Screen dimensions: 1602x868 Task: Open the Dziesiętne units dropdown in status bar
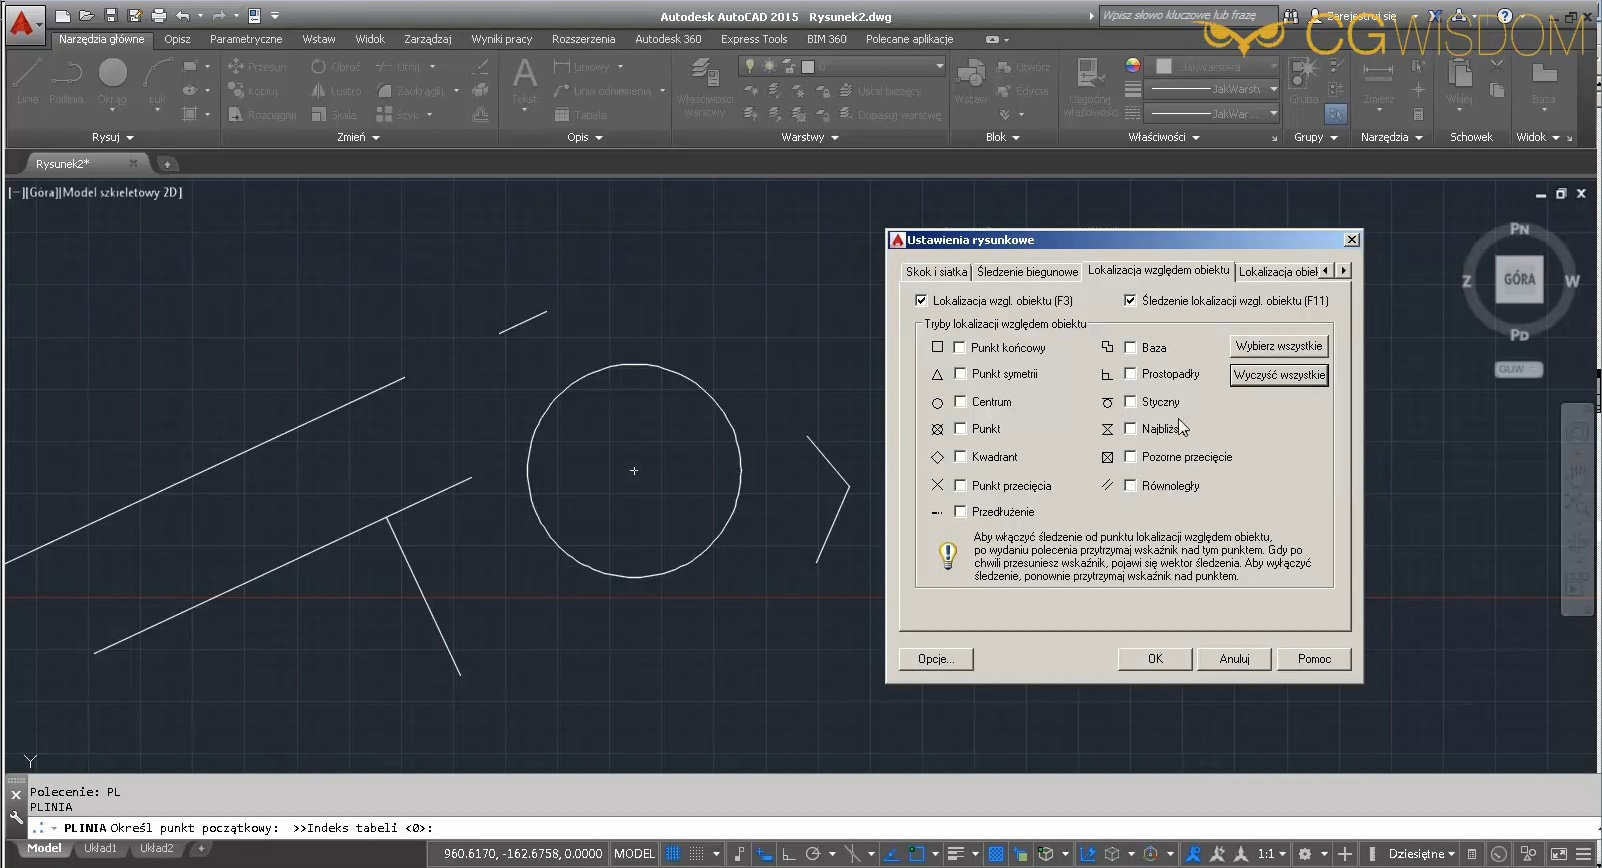point(1421,854)
